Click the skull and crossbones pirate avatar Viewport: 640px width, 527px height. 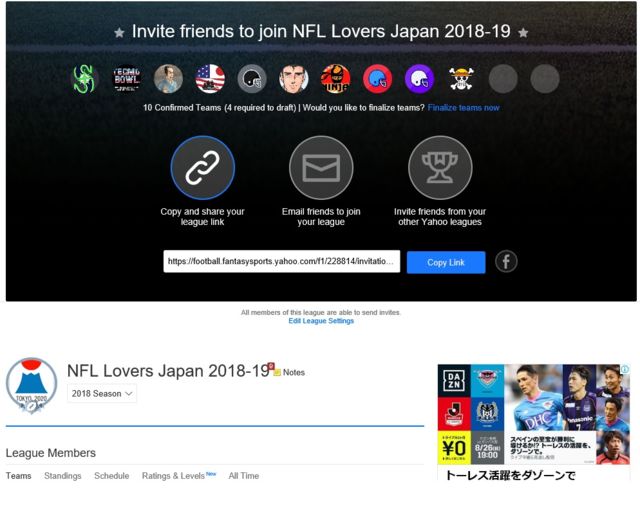tap(461, 79)
